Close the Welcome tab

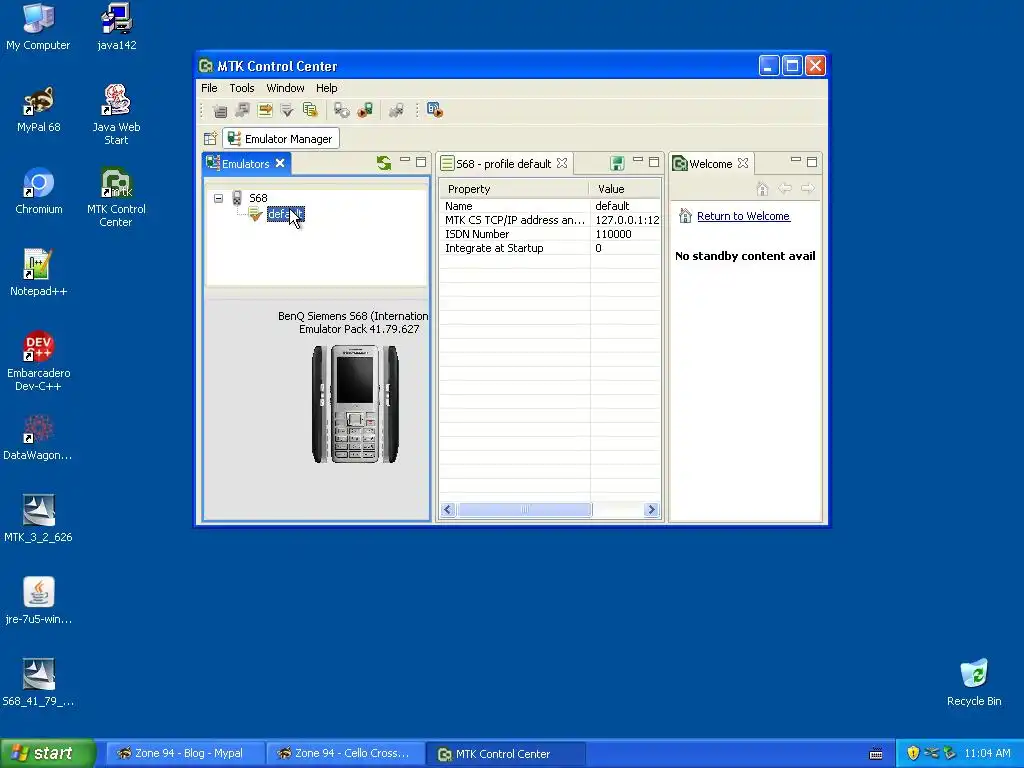pyautogui.click(x=743, y=163)
